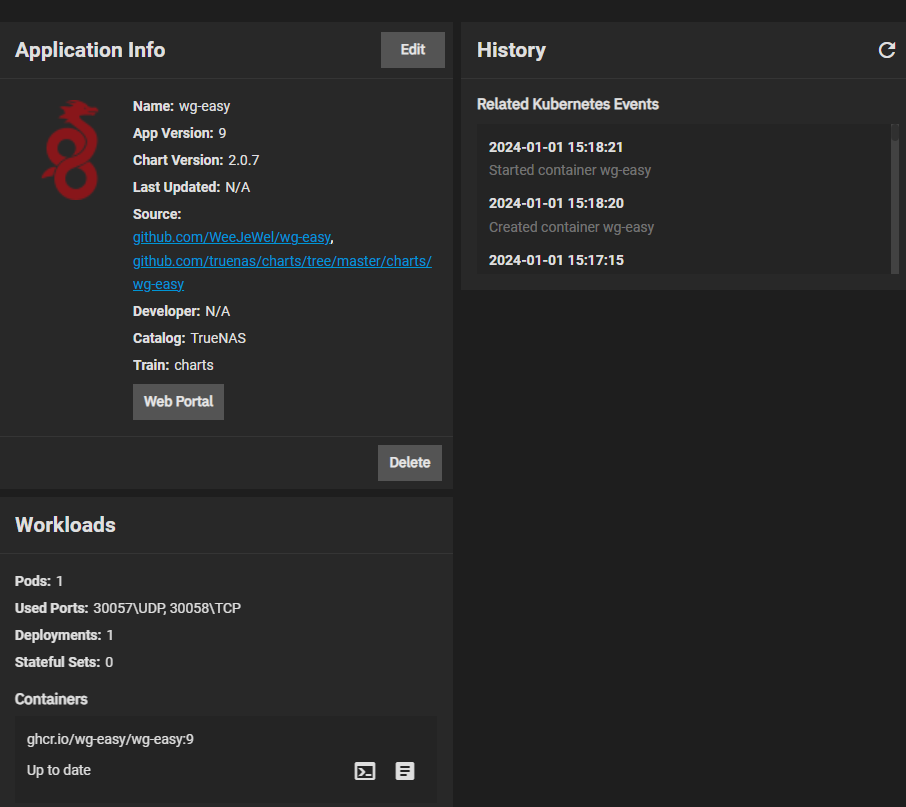The image size is (906, 807).
Task: Click the Workloads panel heading
Action: [x=65, y=525]
